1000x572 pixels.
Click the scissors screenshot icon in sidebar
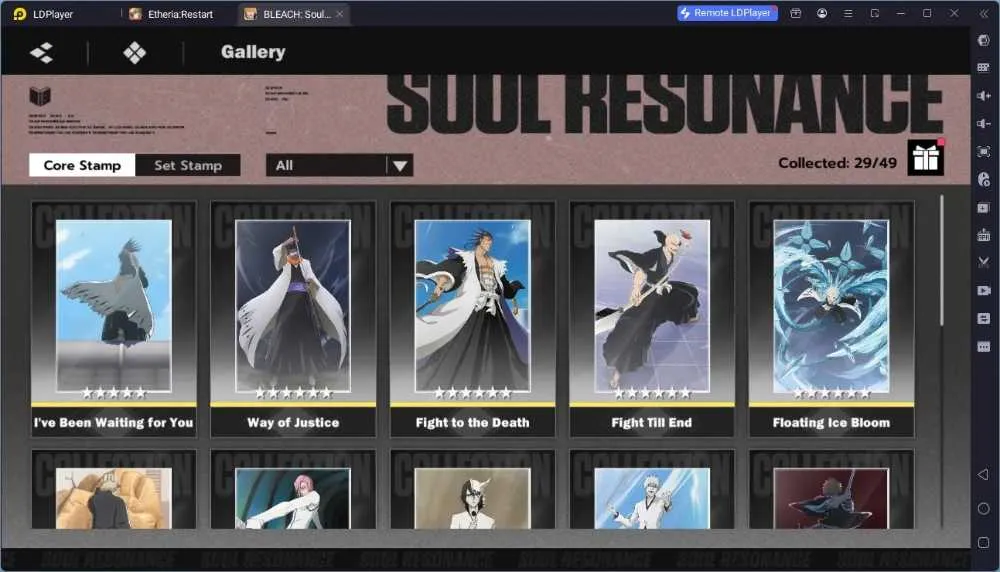pyautogui.click(x=983, y=262)
